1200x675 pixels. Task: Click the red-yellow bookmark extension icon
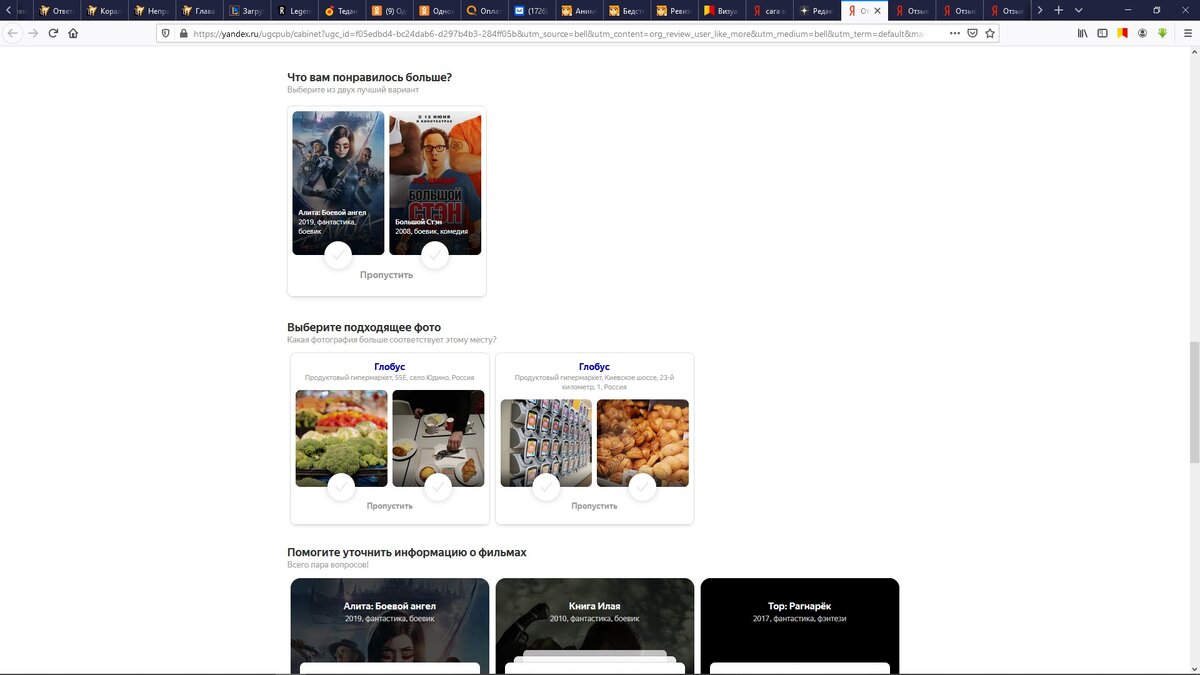pyautogui.click(x=1122, y=33)
